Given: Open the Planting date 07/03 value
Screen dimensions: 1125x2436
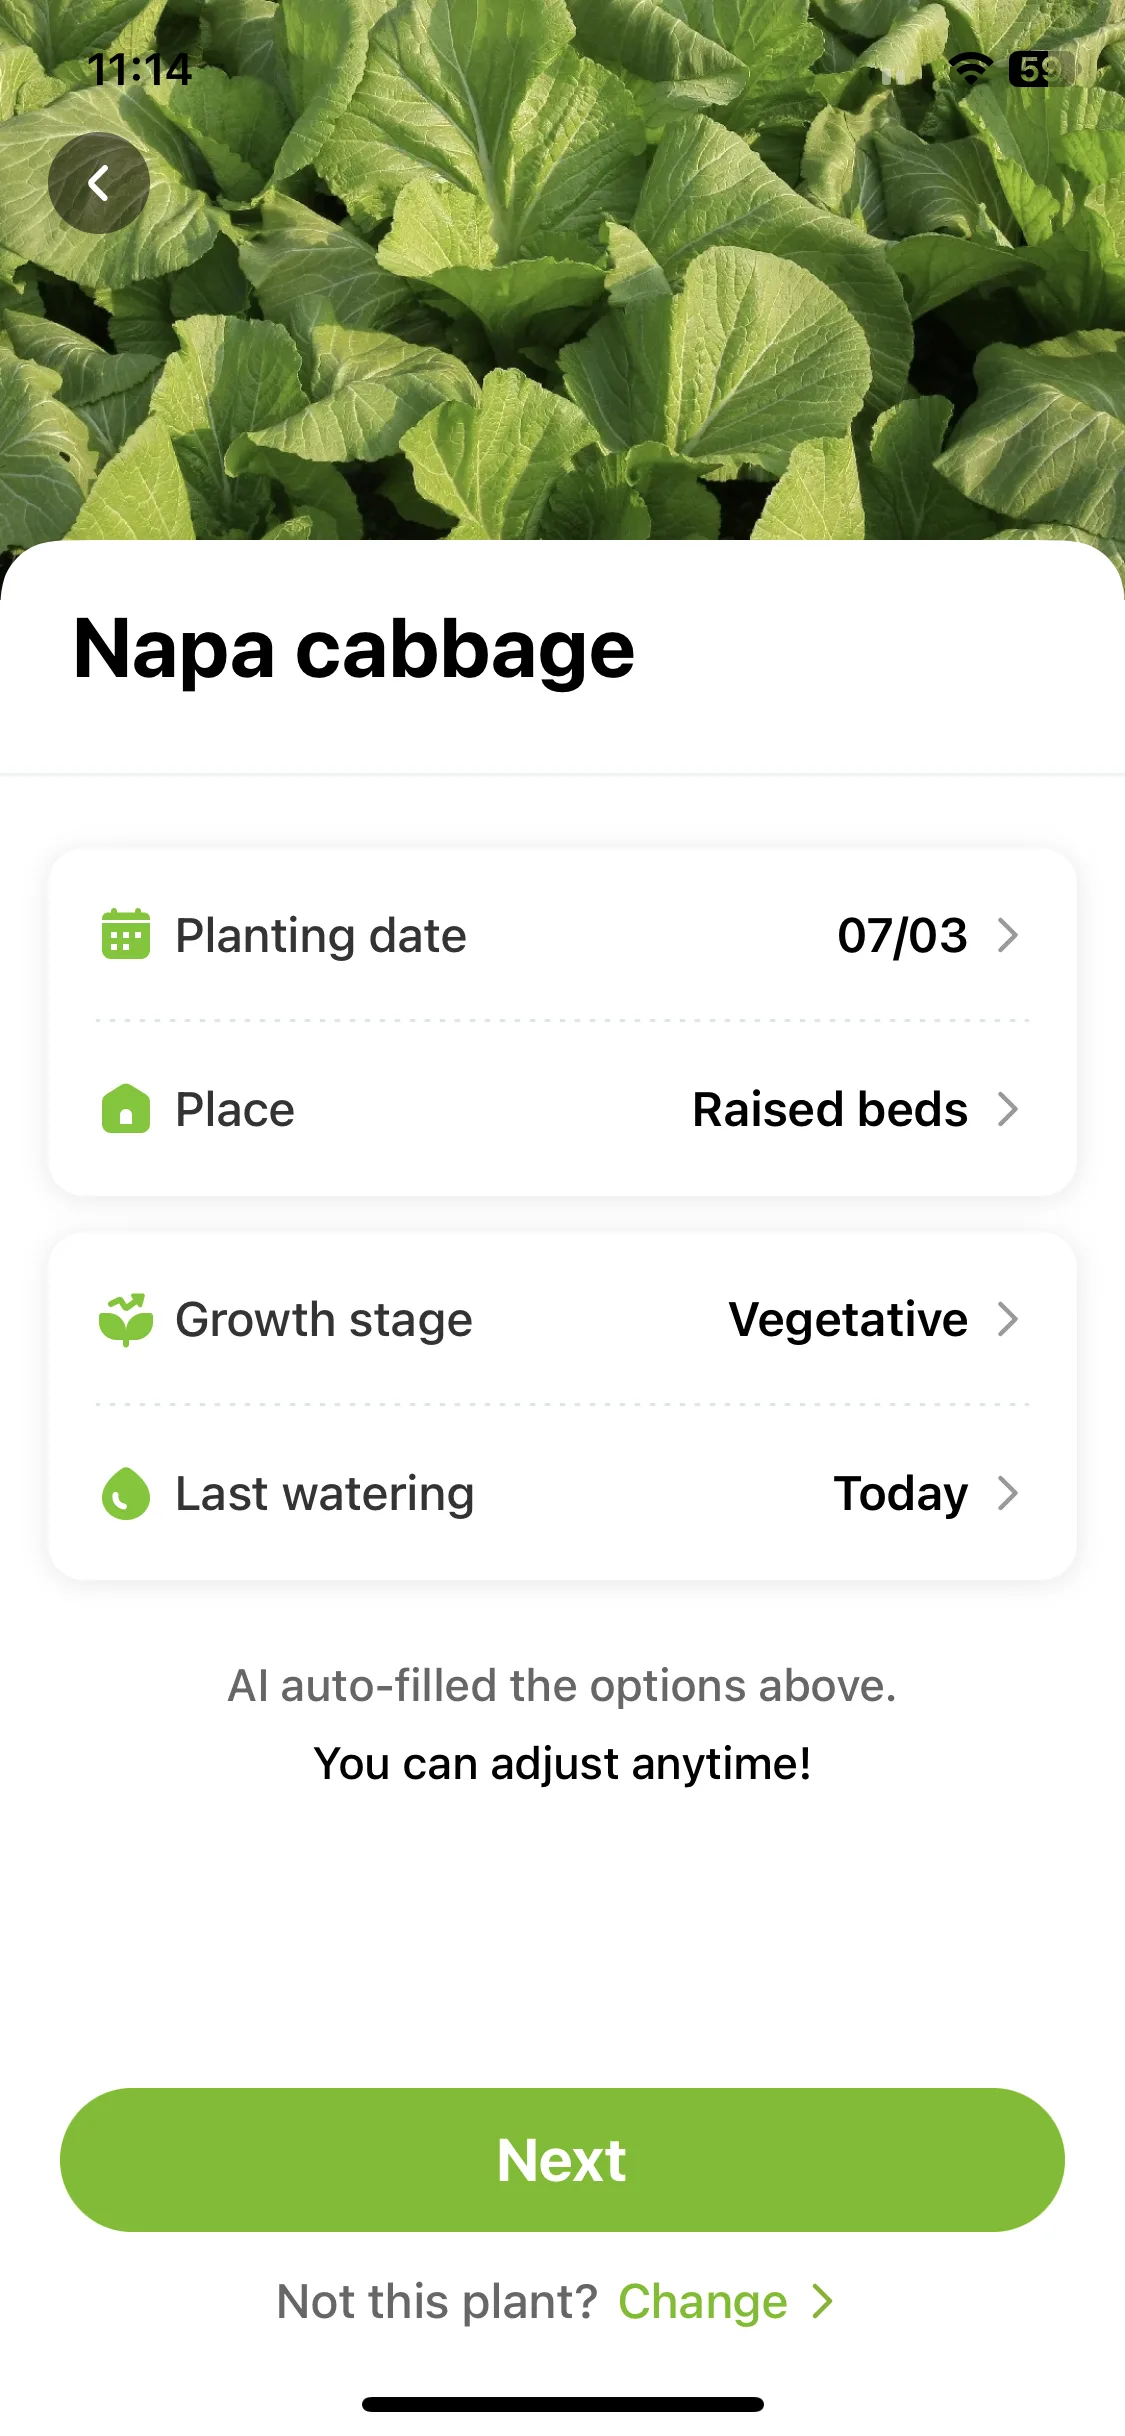Looking at the screenshot, I should 903,936.
